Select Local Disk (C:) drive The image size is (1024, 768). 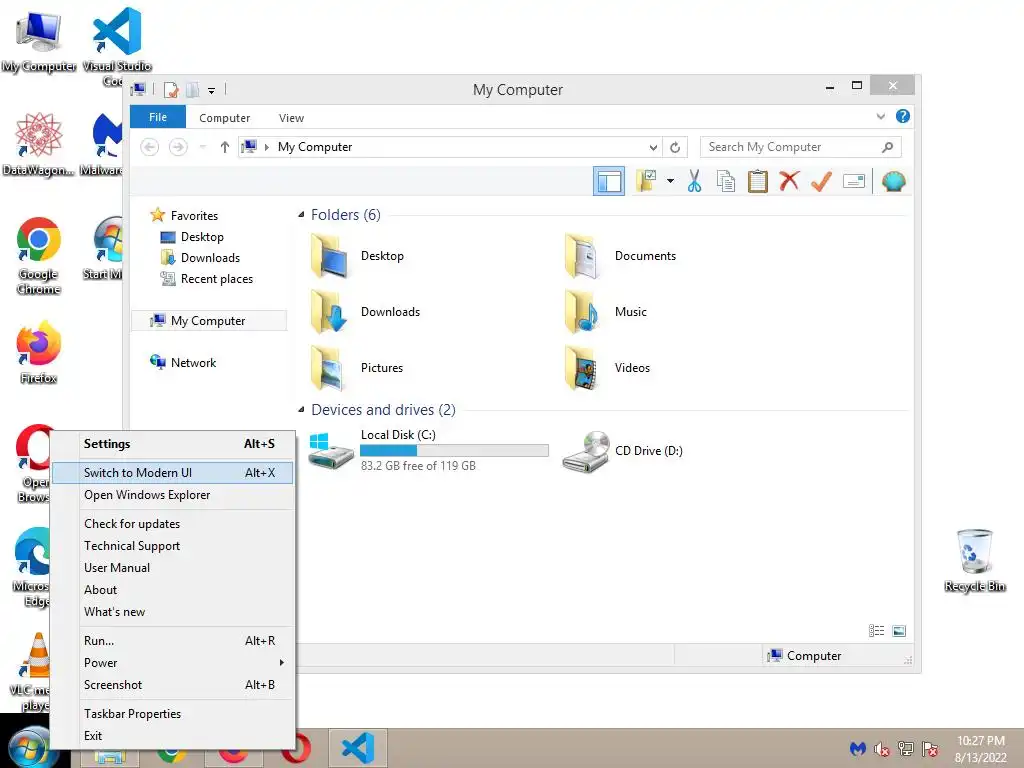click(x=428, y=450)
